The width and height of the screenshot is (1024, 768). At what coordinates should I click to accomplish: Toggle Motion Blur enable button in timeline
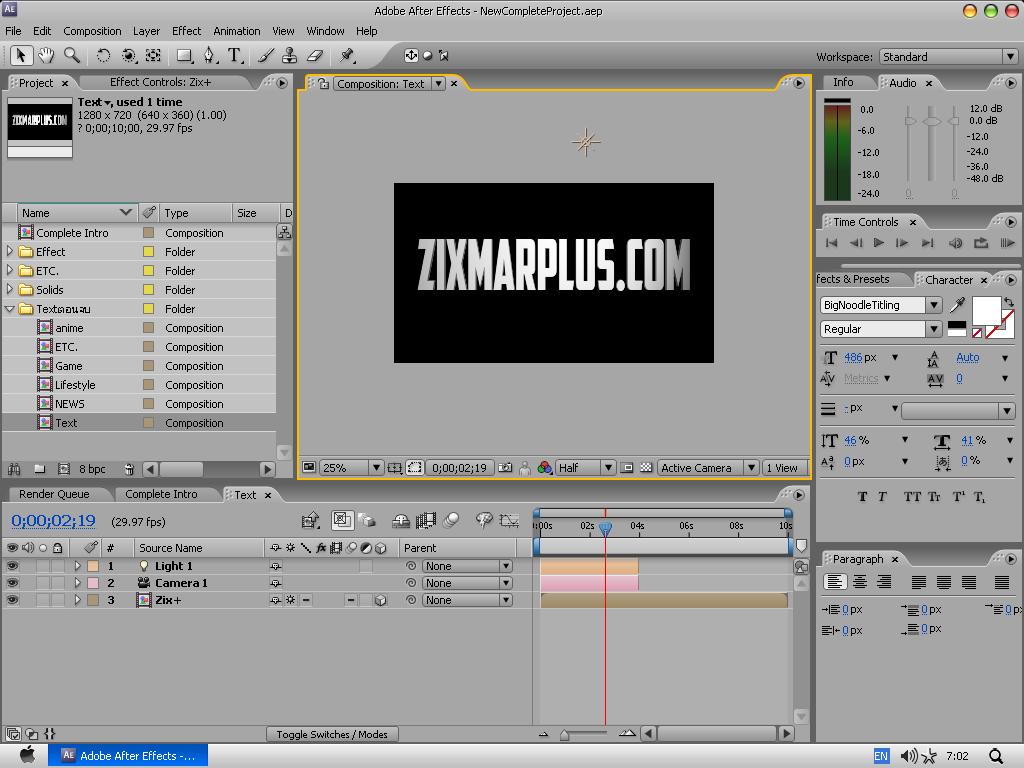451,520
